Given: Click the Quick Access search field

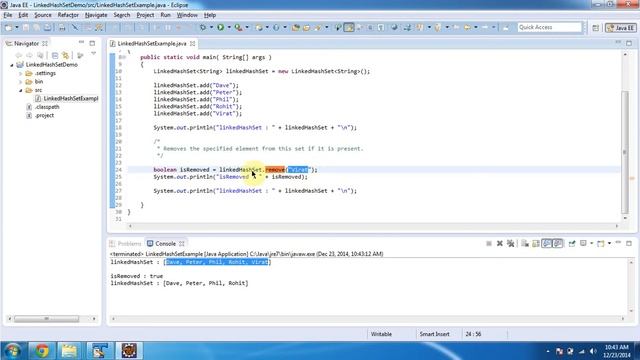Looking at the screenshot, I should coord(549,27).
